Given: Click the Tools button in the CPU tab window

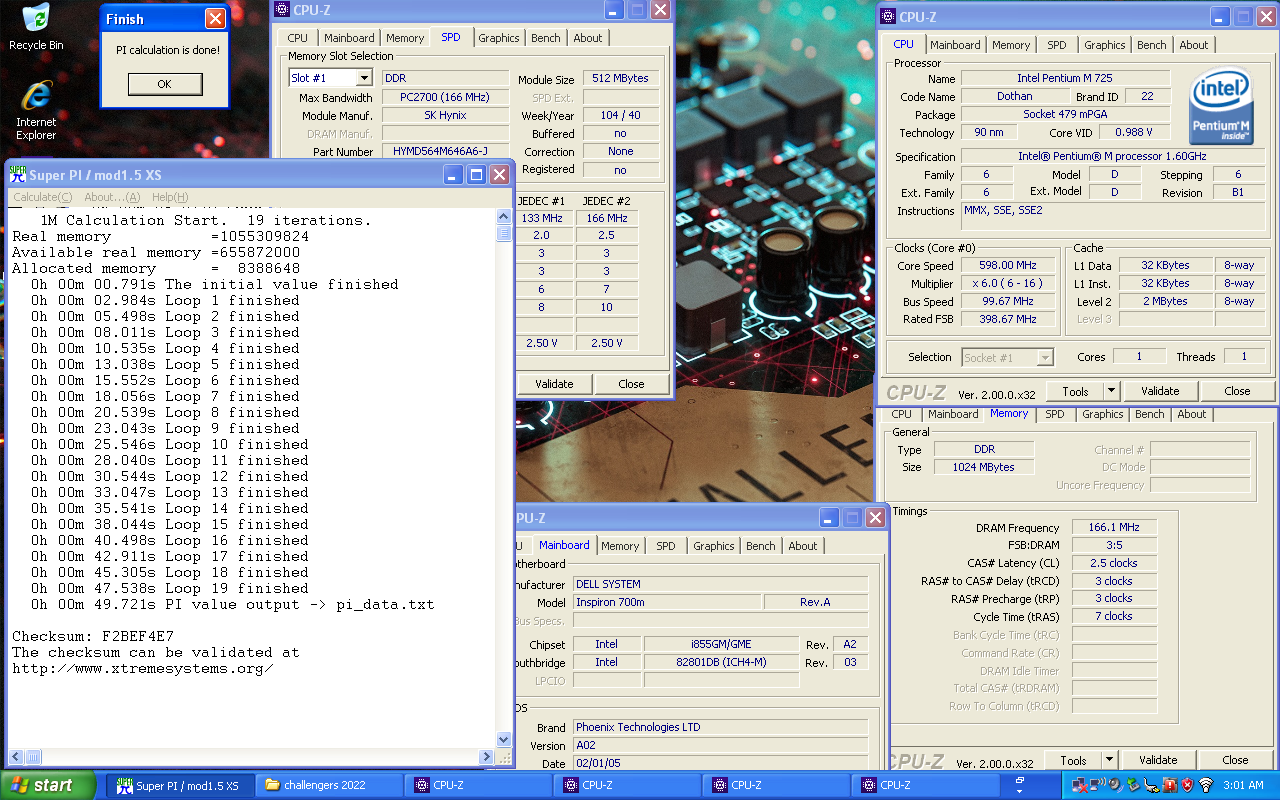Looking at the screenshot, I should tap(1075, 391).
